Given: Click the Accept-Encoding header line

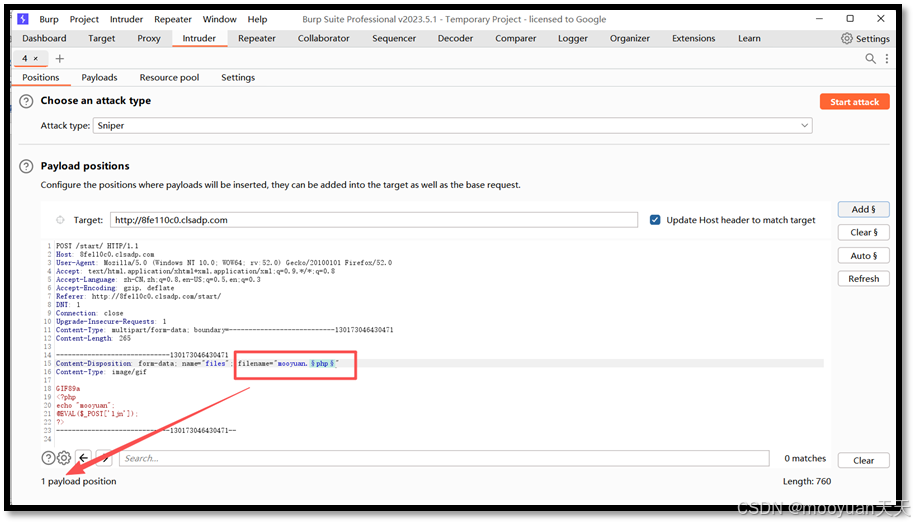Looking at the screenshot, I should [115, 288].
